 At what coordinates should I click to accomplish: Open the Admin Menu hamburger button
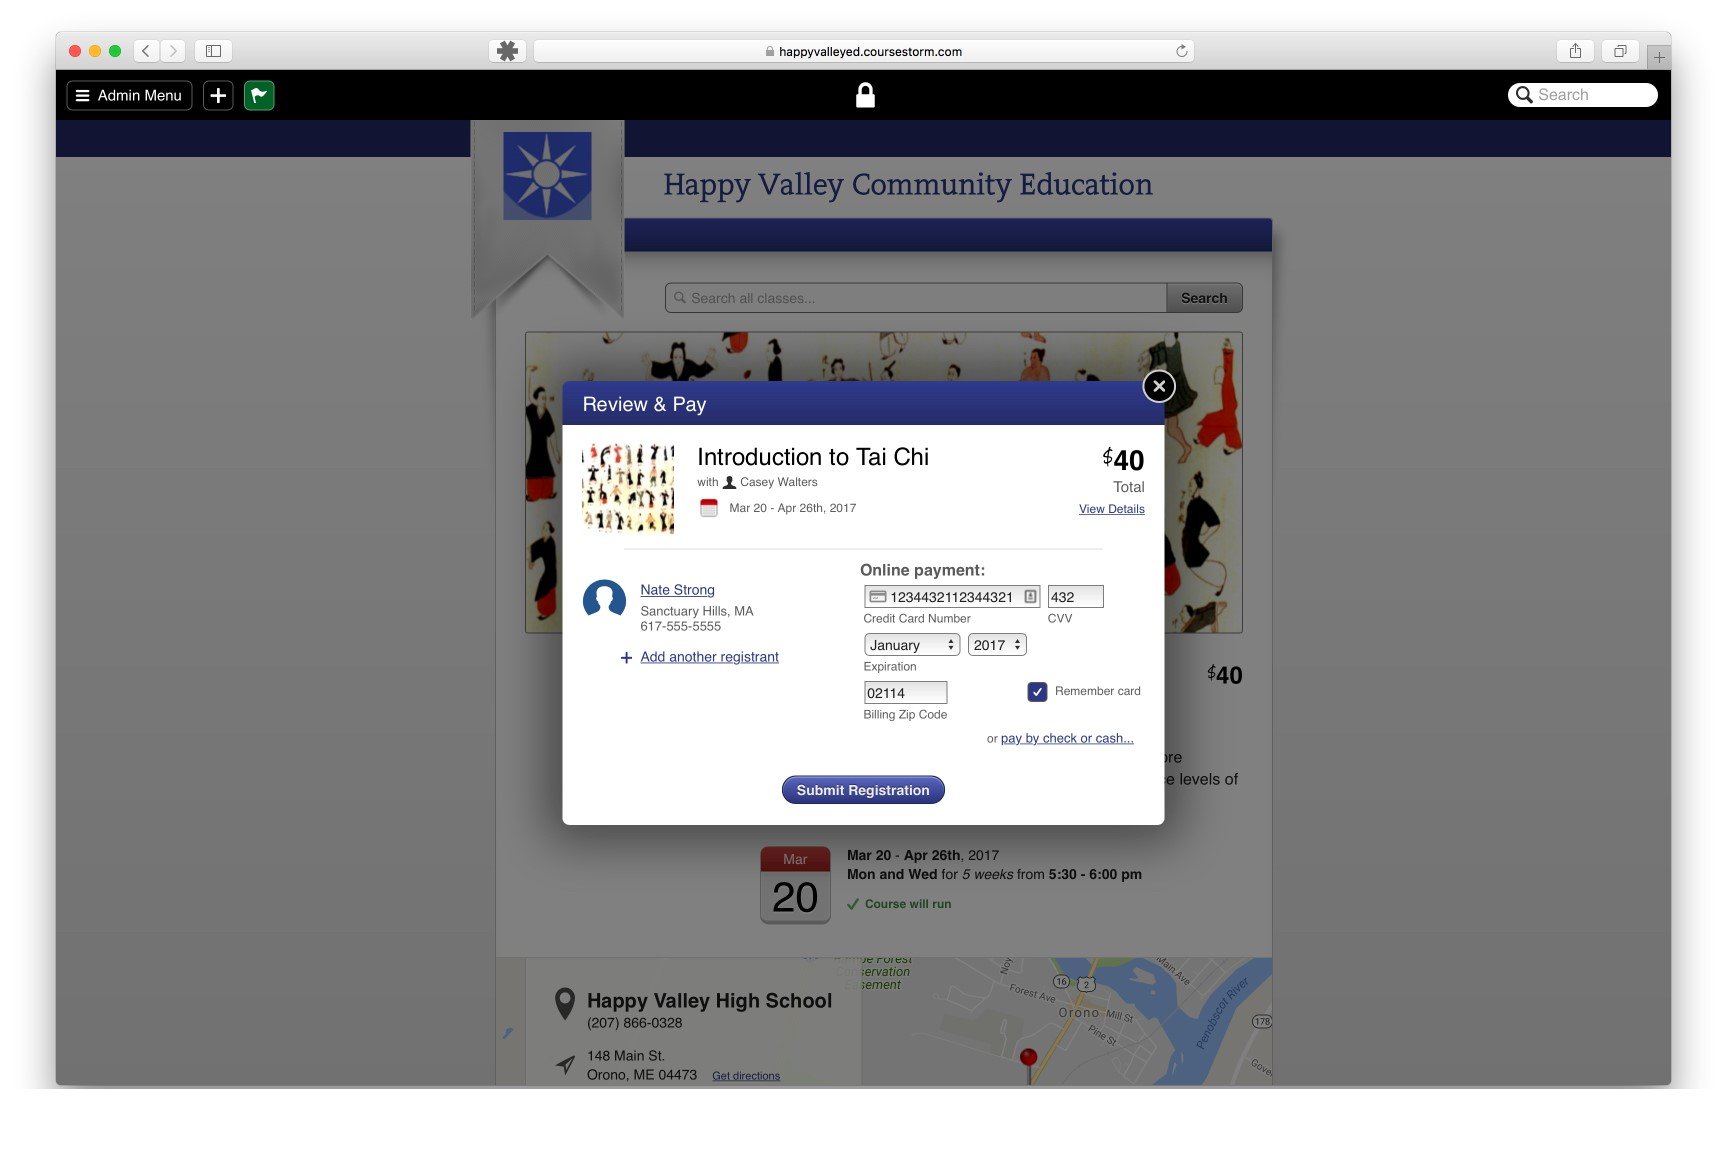coord(129,95)
